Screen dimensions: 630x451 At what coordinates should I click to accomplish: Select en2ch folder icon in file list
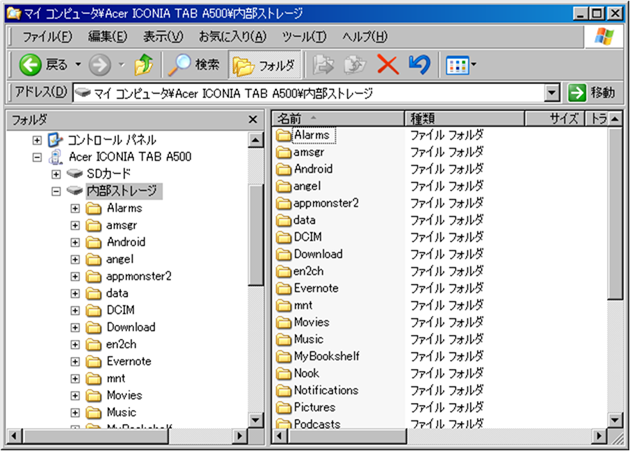click(284, 271)
